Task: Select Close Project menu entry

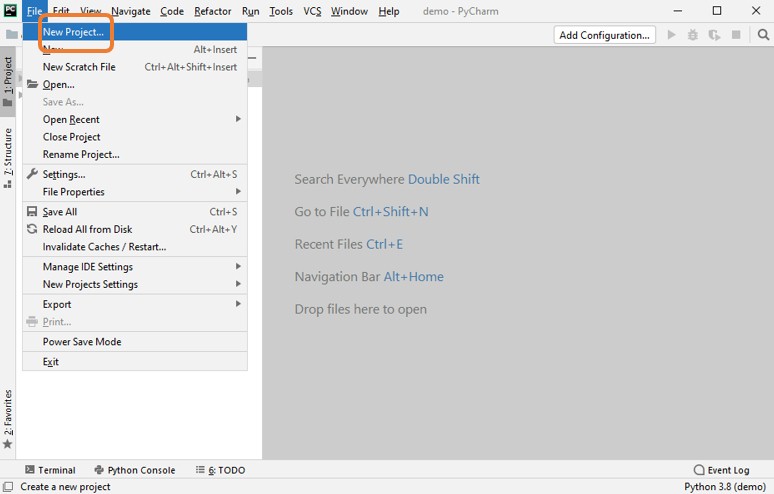Action: click(x=135, y=137)
